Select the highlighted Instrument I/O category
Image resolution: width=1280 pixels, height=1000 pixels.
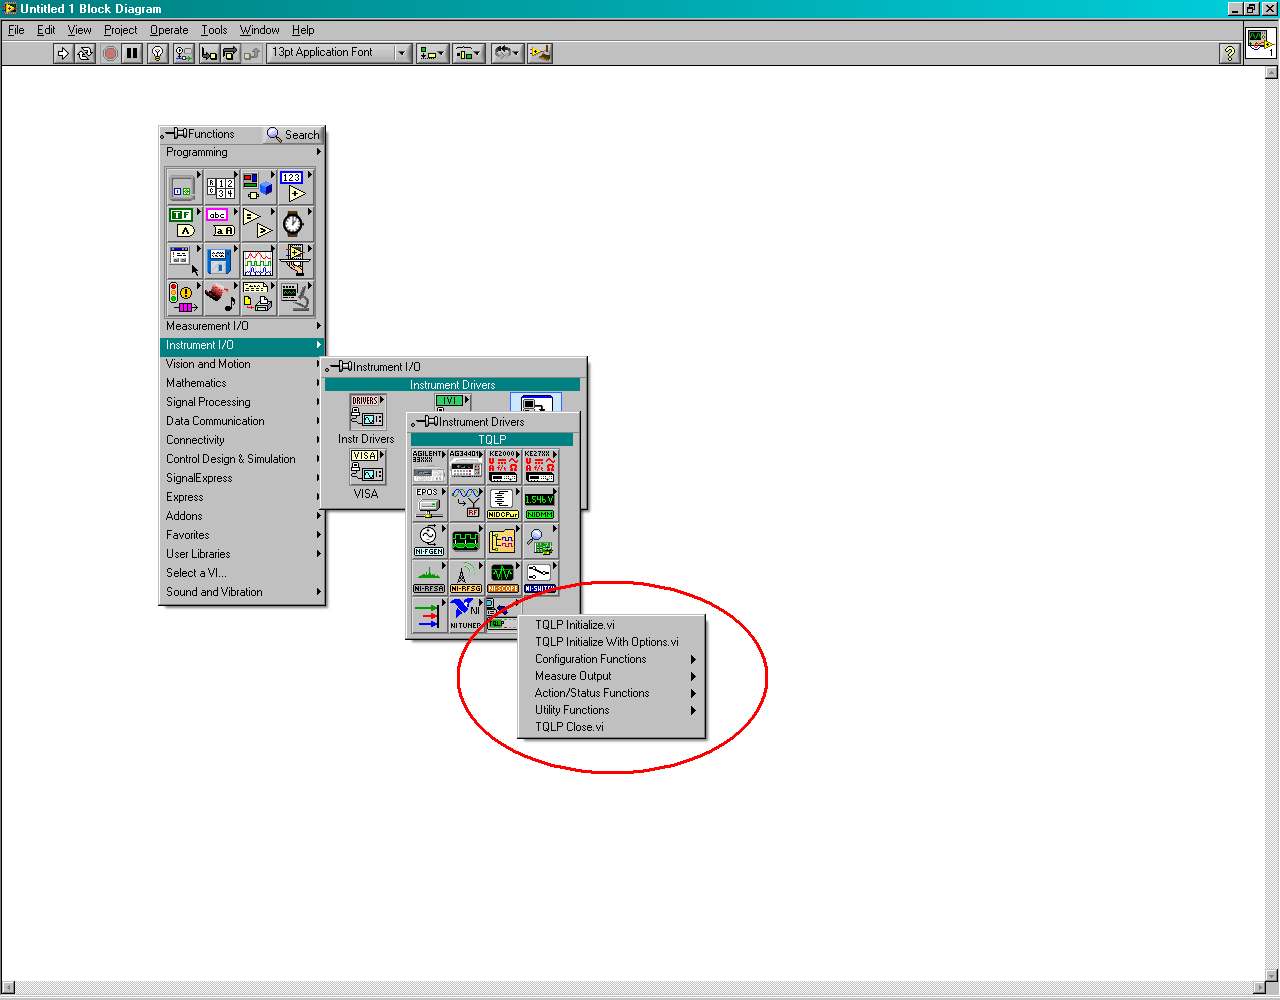pos(242,345)
